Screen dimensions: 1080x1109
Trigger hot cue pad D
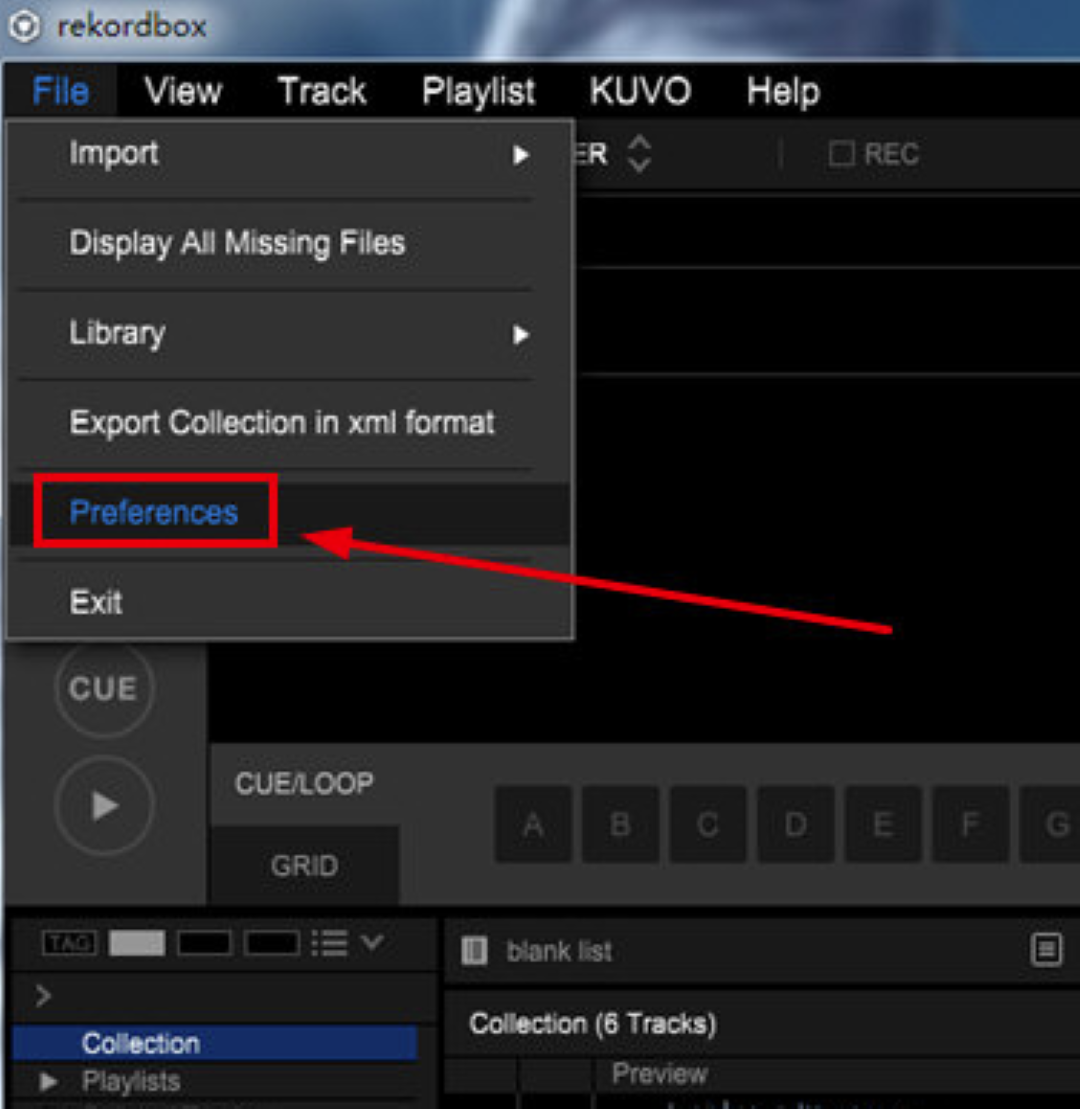[x=796, y=825]
